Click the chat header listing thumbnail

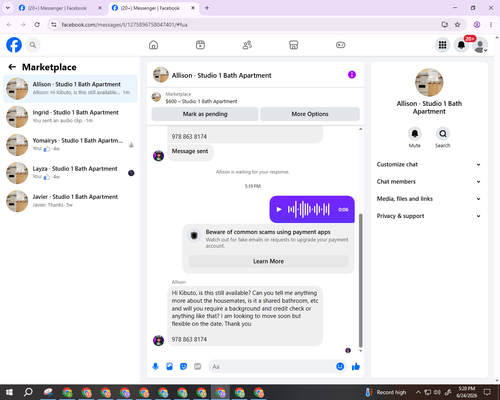coord(161,75)
